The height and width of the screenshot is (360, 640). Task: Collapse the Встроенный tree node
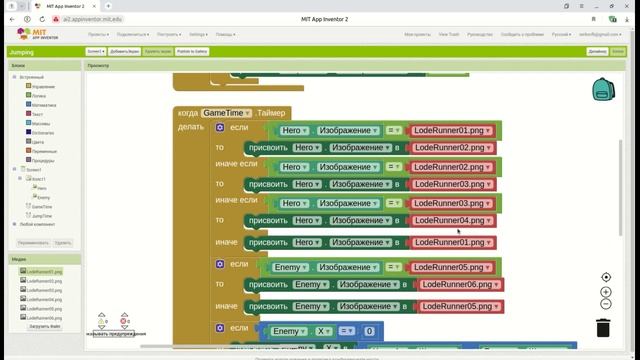(14, 77)
